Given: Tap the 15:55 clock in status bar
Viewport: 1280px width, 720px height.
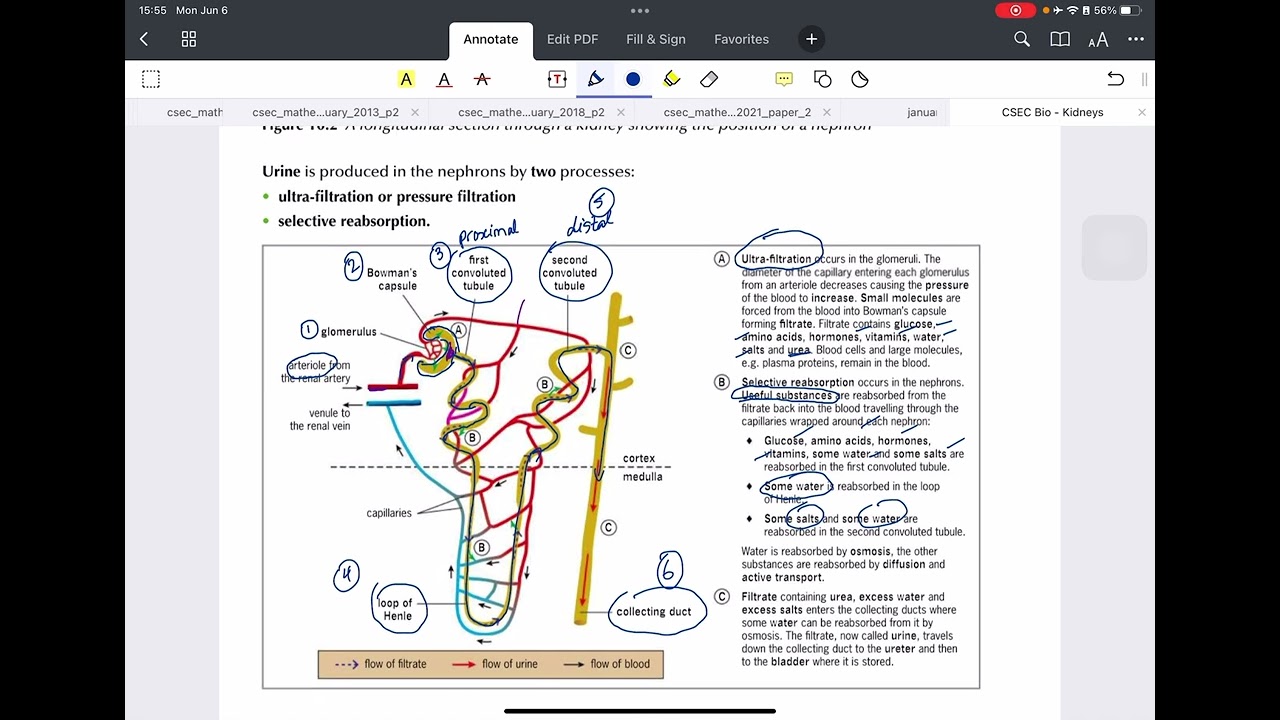Looking at the screenshot, I should 153,10.
